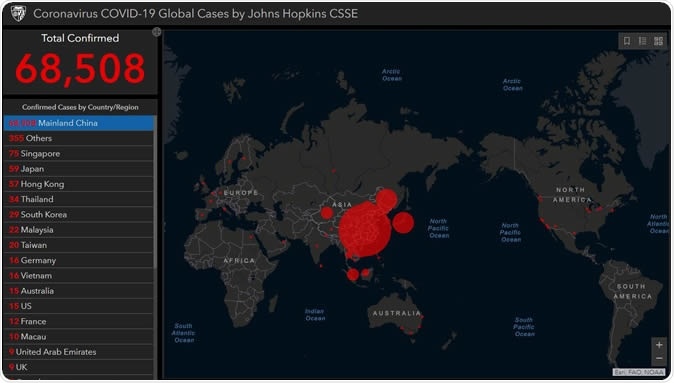The width and height of the screenshot is (674, 383).
Task: Click the red circle over Japan
Action: tap(403, 222)
